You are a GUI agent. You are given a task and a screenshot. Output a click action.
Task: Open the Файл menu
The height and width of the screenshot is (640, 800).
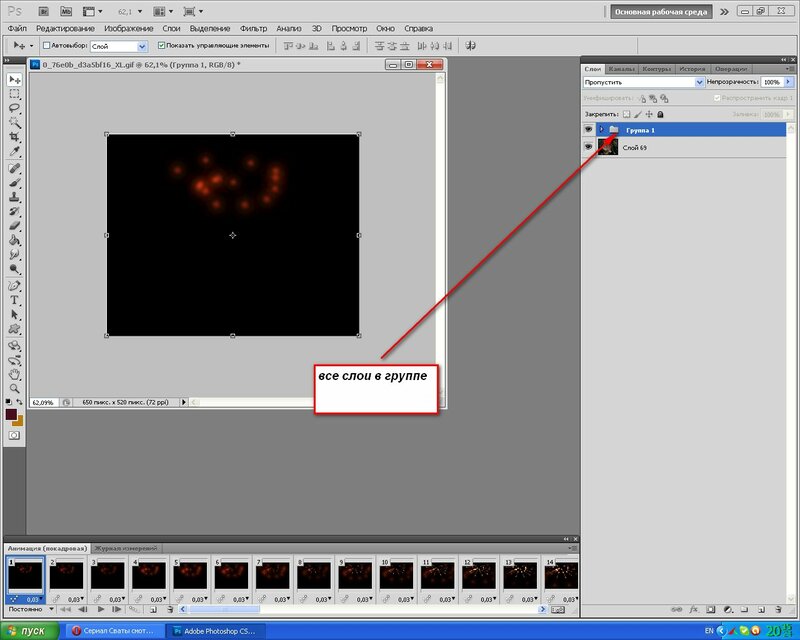click(17, 29)
